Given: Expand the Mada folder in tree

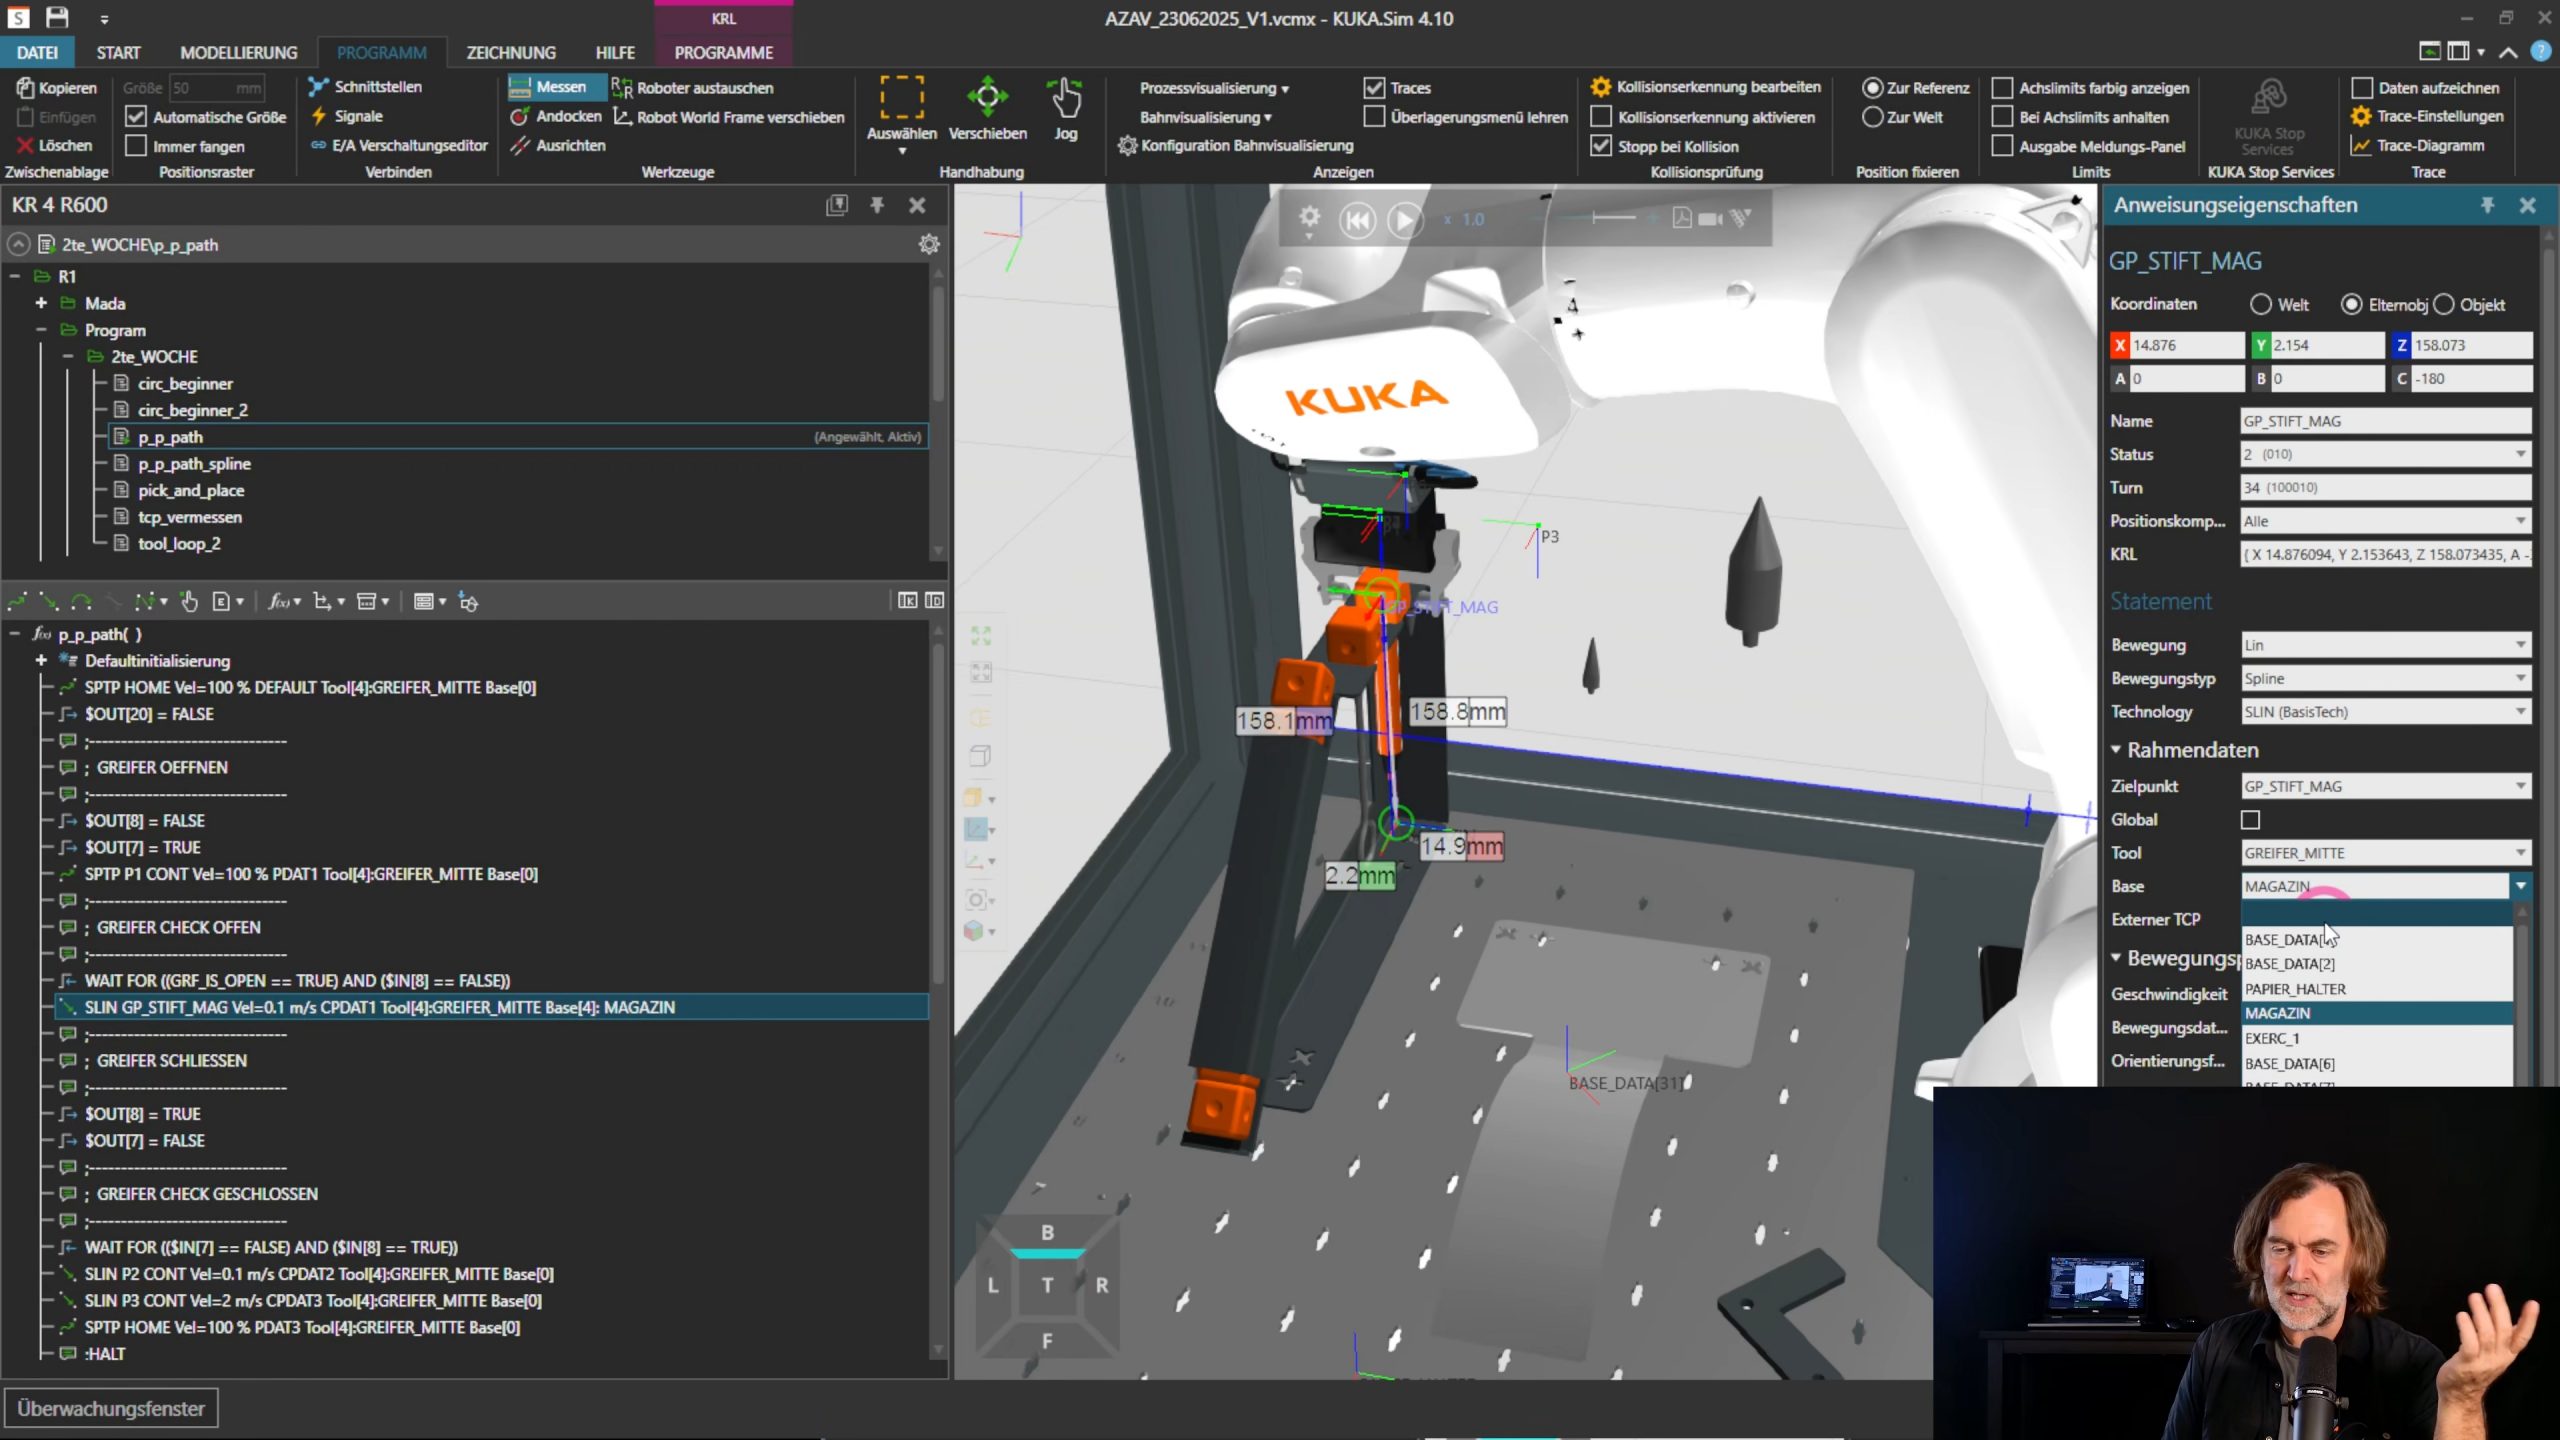Looking at the screenshot, I should pos(41,303).
